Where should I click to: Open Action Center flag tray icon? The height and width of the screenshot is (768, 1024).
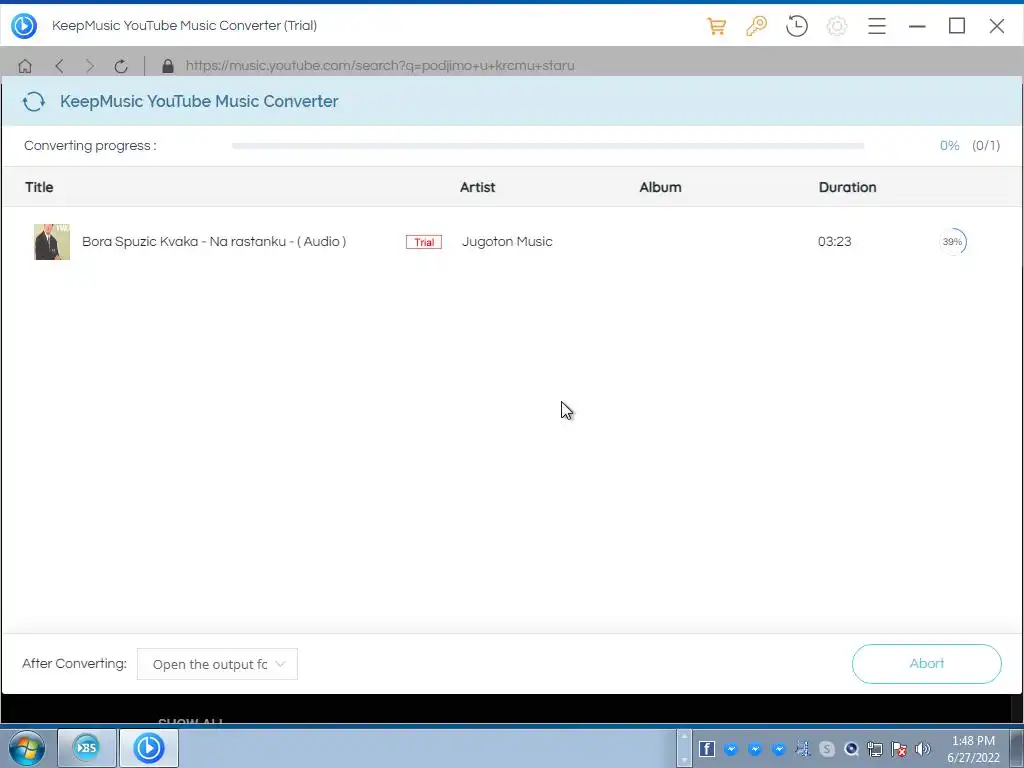(899, 749)
